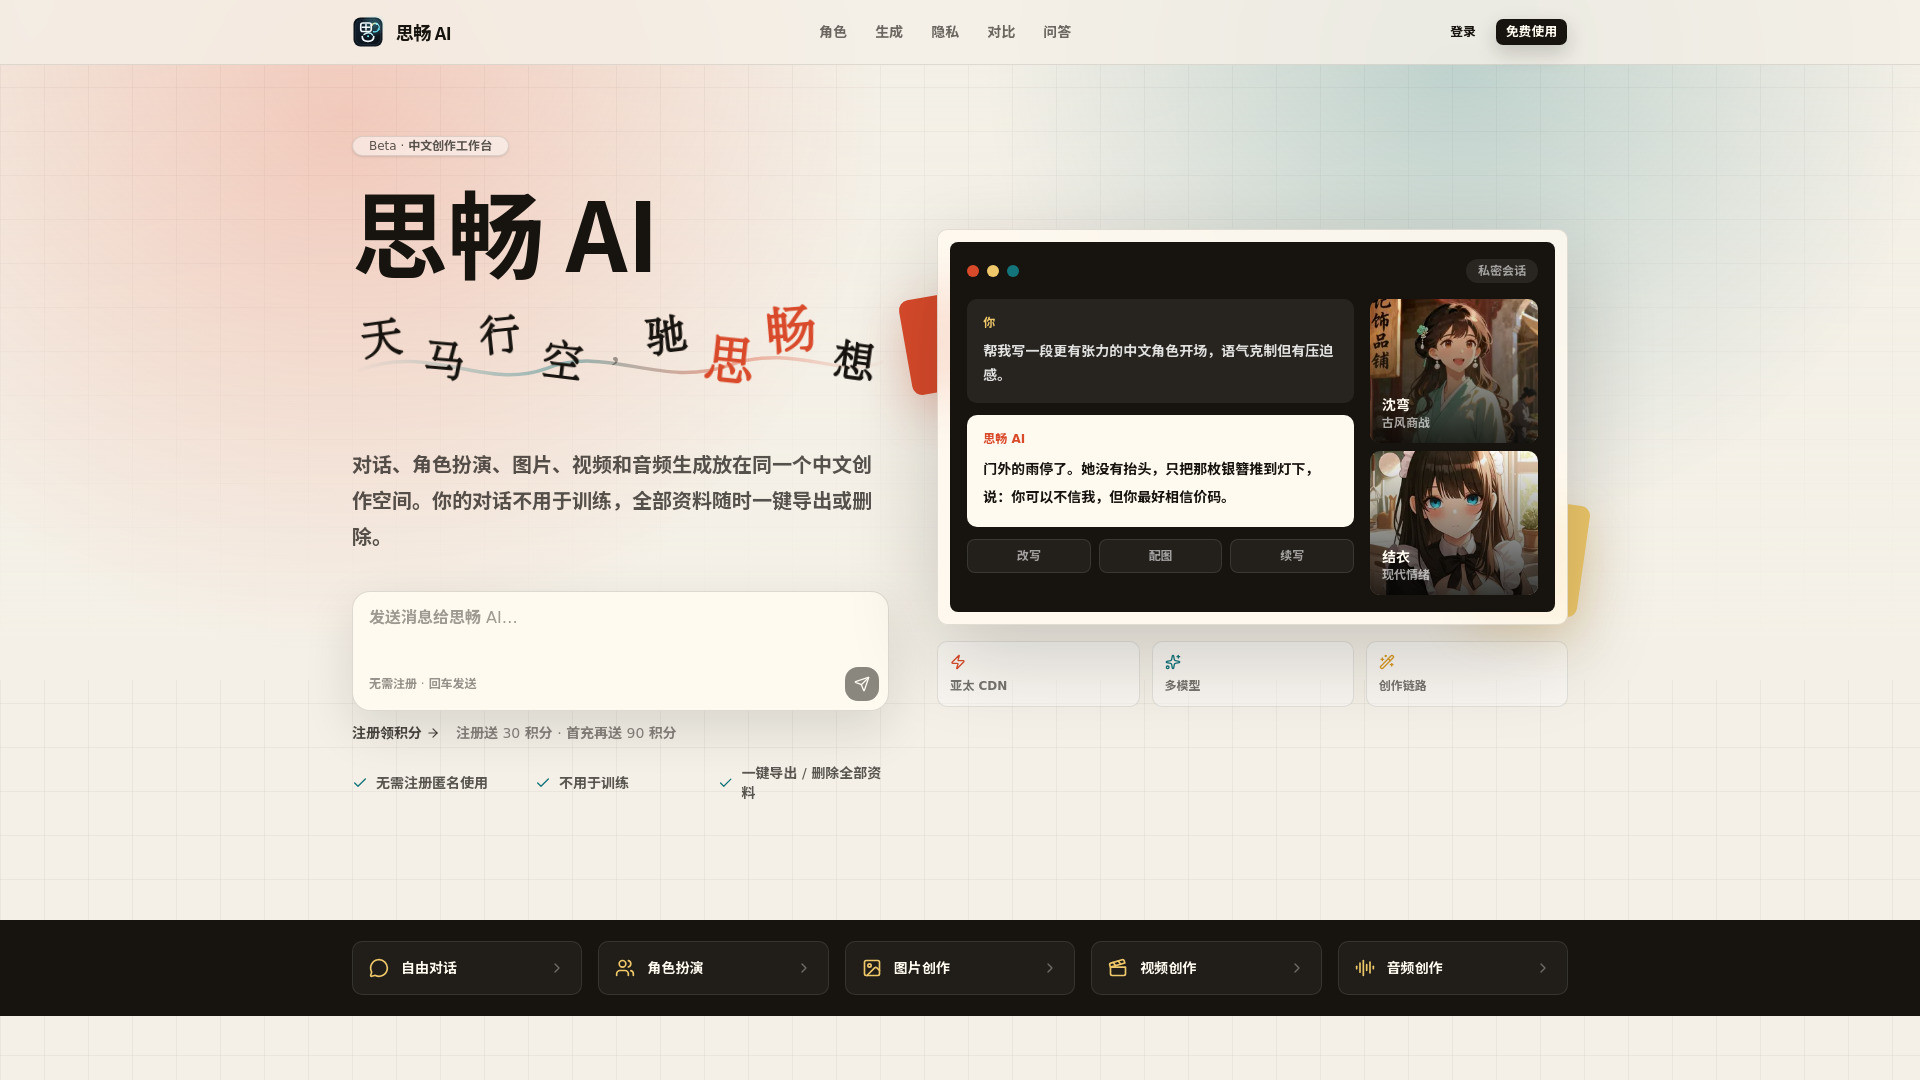Screen dimensions: 1920x1080
Task: Click the Beta · 中文创作工作台 badge
Action: pos(430,146)
